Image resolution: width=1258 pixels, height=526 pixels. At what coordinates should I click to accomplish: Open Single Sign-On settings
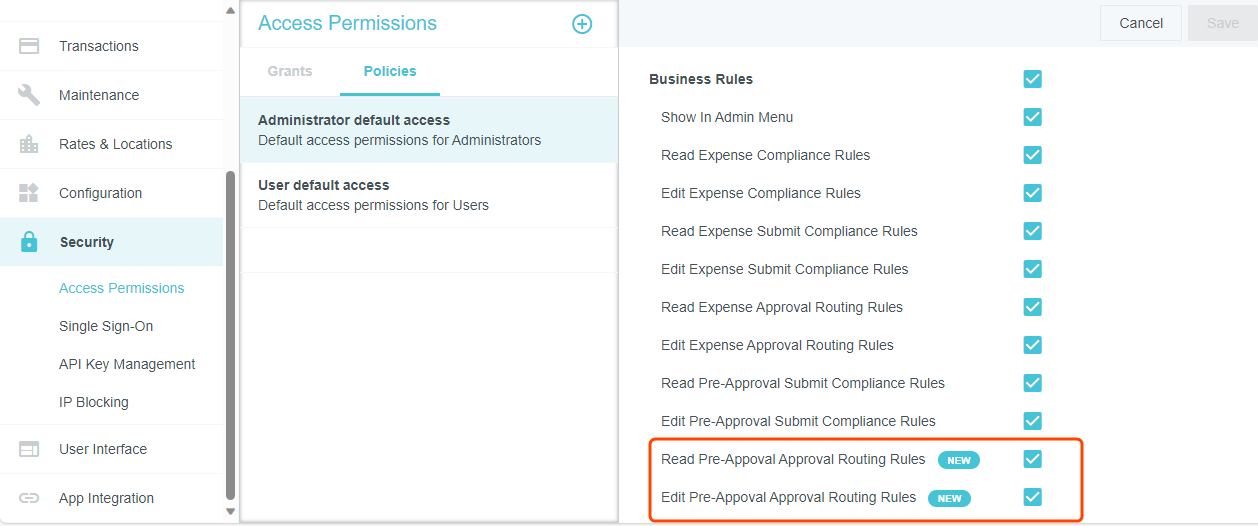click(106, 326)
